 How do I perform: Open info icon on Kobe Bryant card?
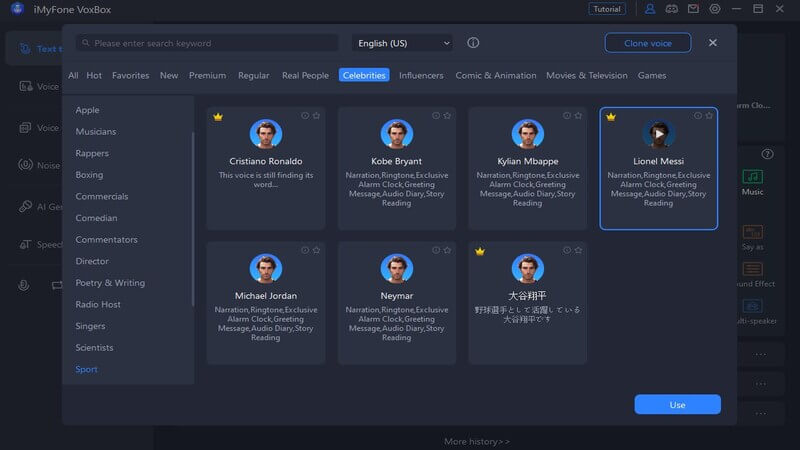pos(436,116)
